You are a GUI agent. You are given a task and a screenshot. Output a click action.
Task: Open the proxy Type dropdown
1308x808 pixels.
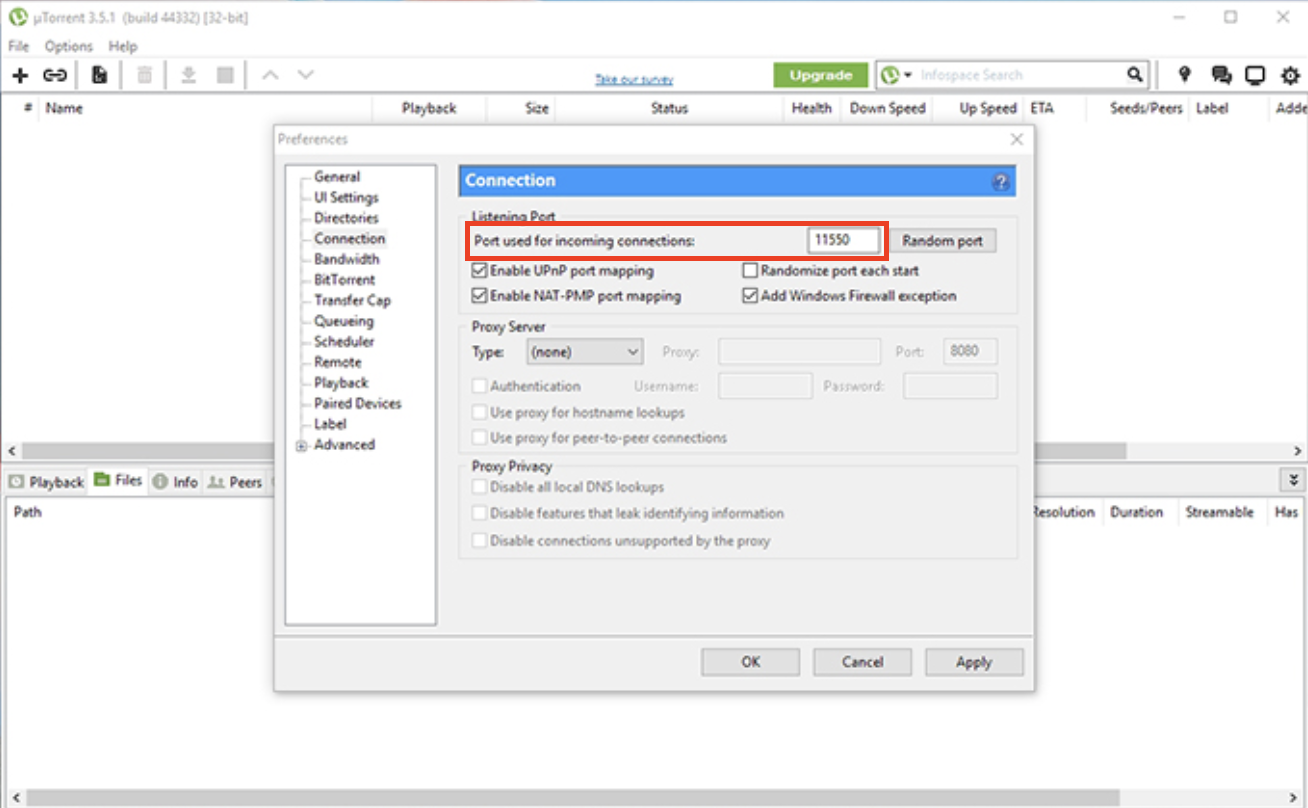[x=584, y=352]
